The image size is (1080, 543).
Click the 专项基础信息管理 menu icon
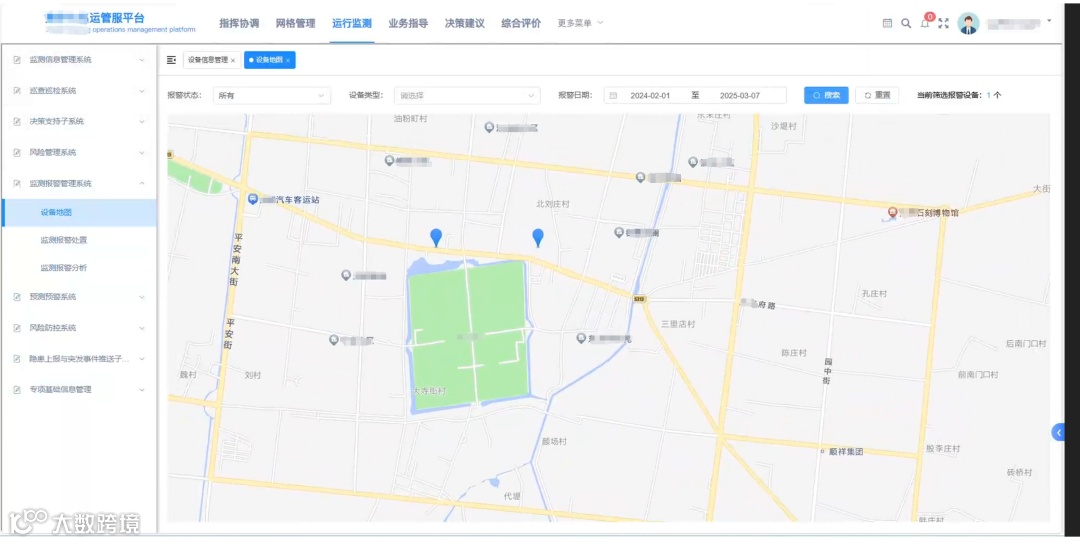coord(17,389)
